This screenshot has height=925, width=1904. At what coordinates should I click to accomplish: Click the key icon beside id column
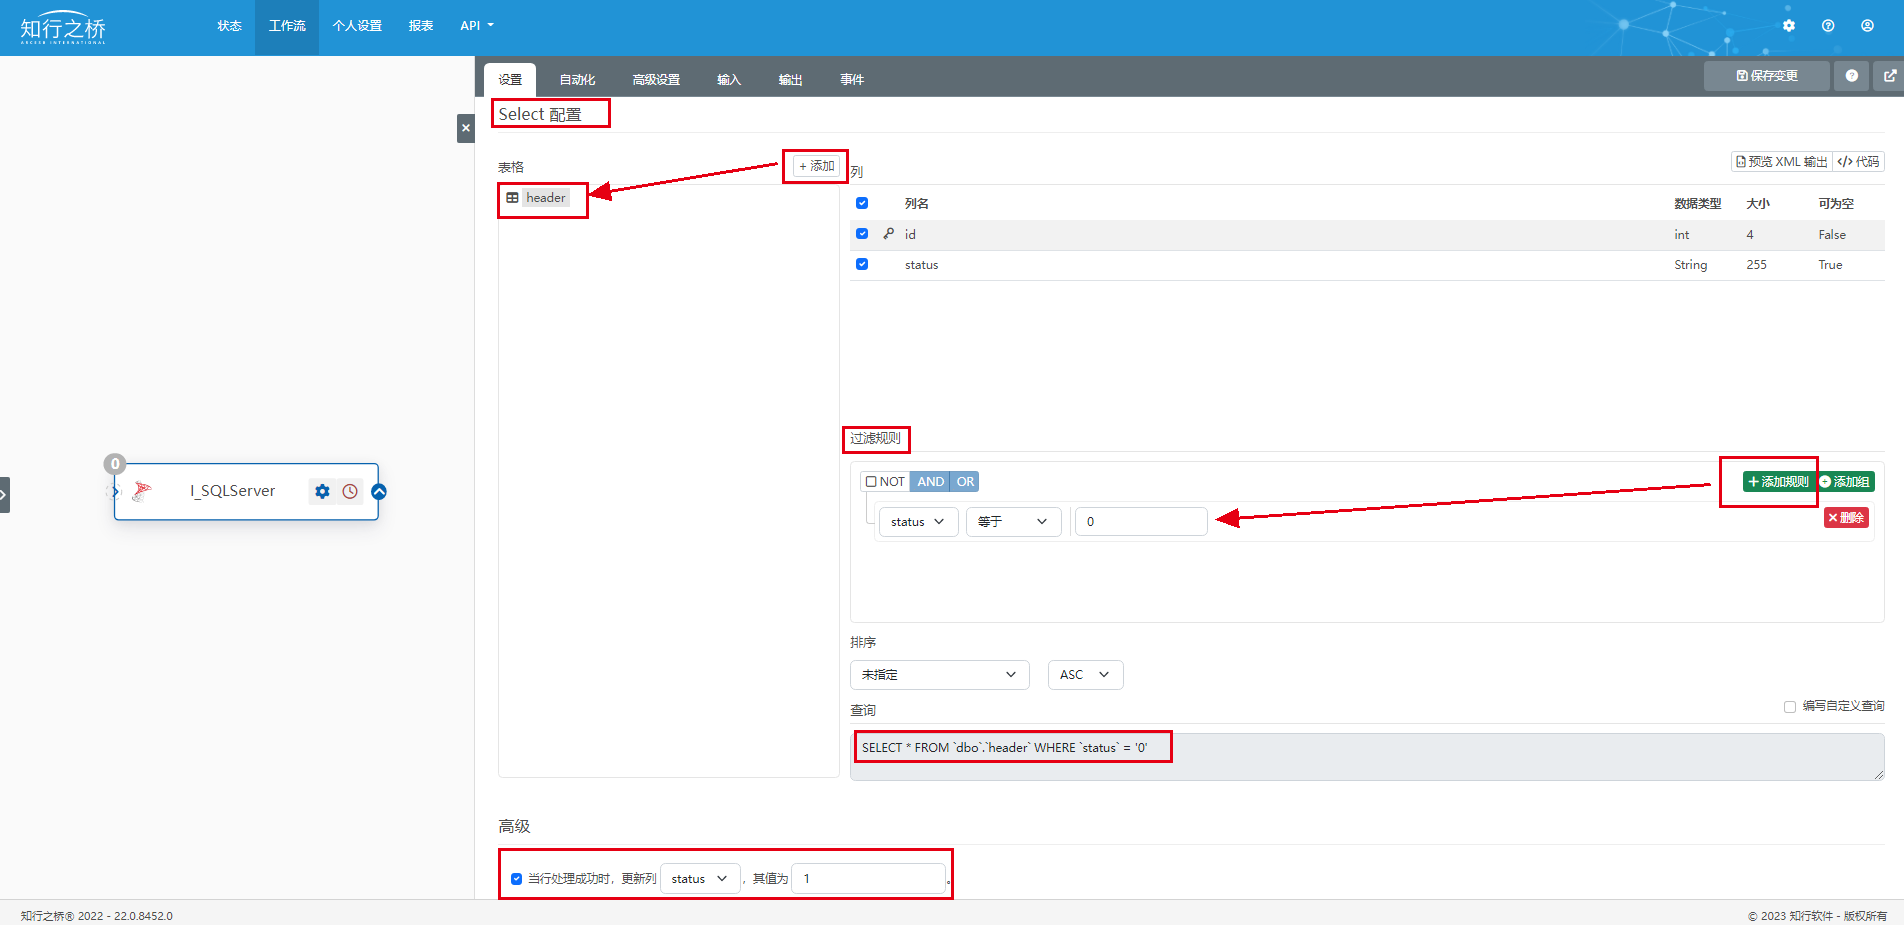point(889,233)
